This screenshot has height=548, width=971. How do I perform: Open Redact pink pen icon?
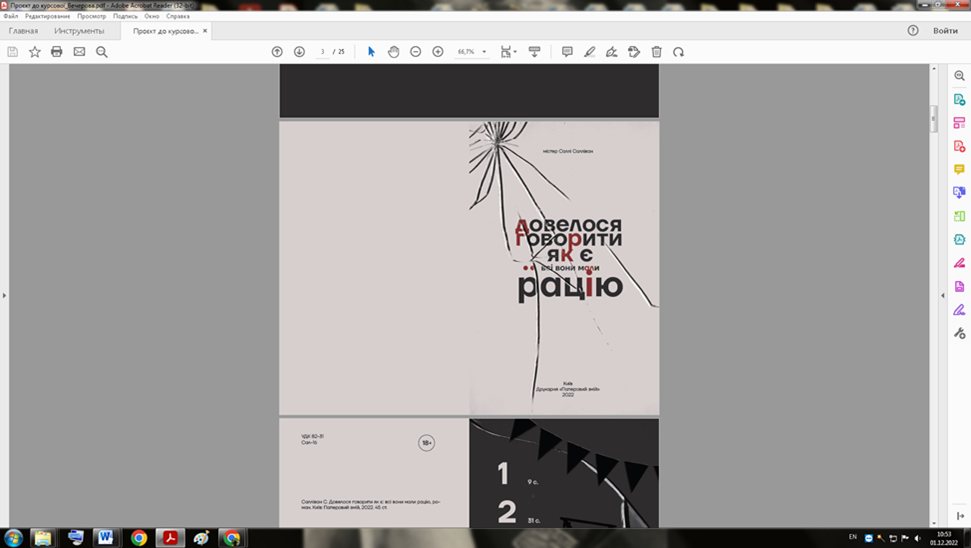959,263
